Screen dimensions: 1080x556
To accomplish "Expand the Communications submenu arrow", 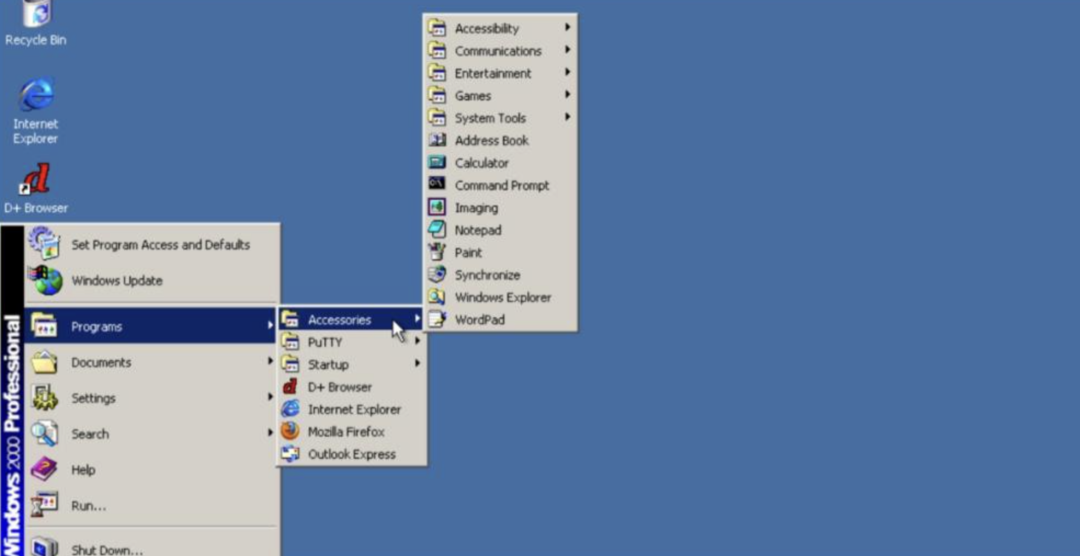I will click(x=568, y=50).
